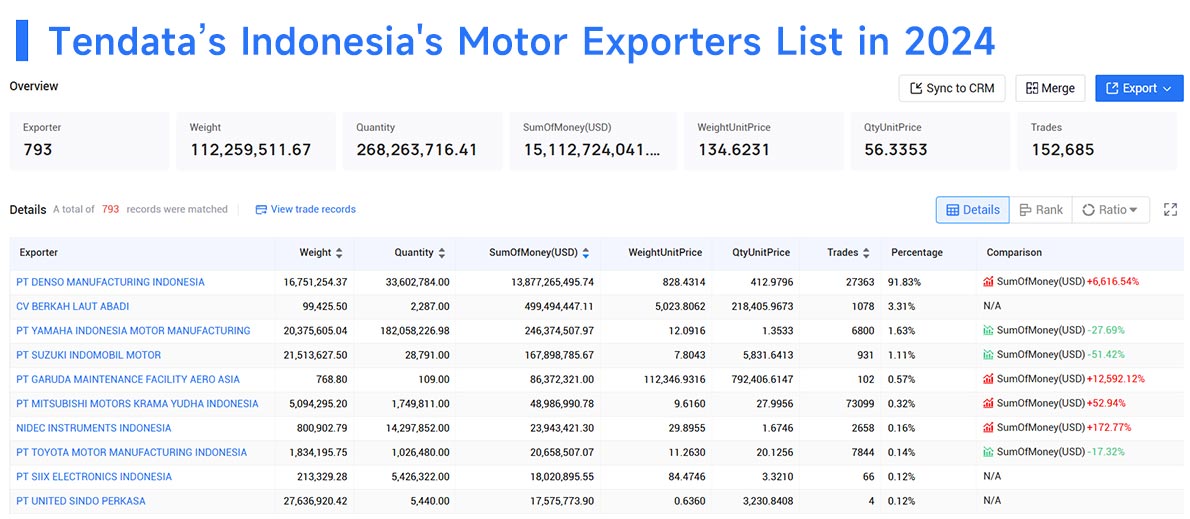Image resolution: width=1190 pixels, height=519 pixels.
Task: Open the Export dropdown button
Action: pyautogui.click(x=1139, y=88)
